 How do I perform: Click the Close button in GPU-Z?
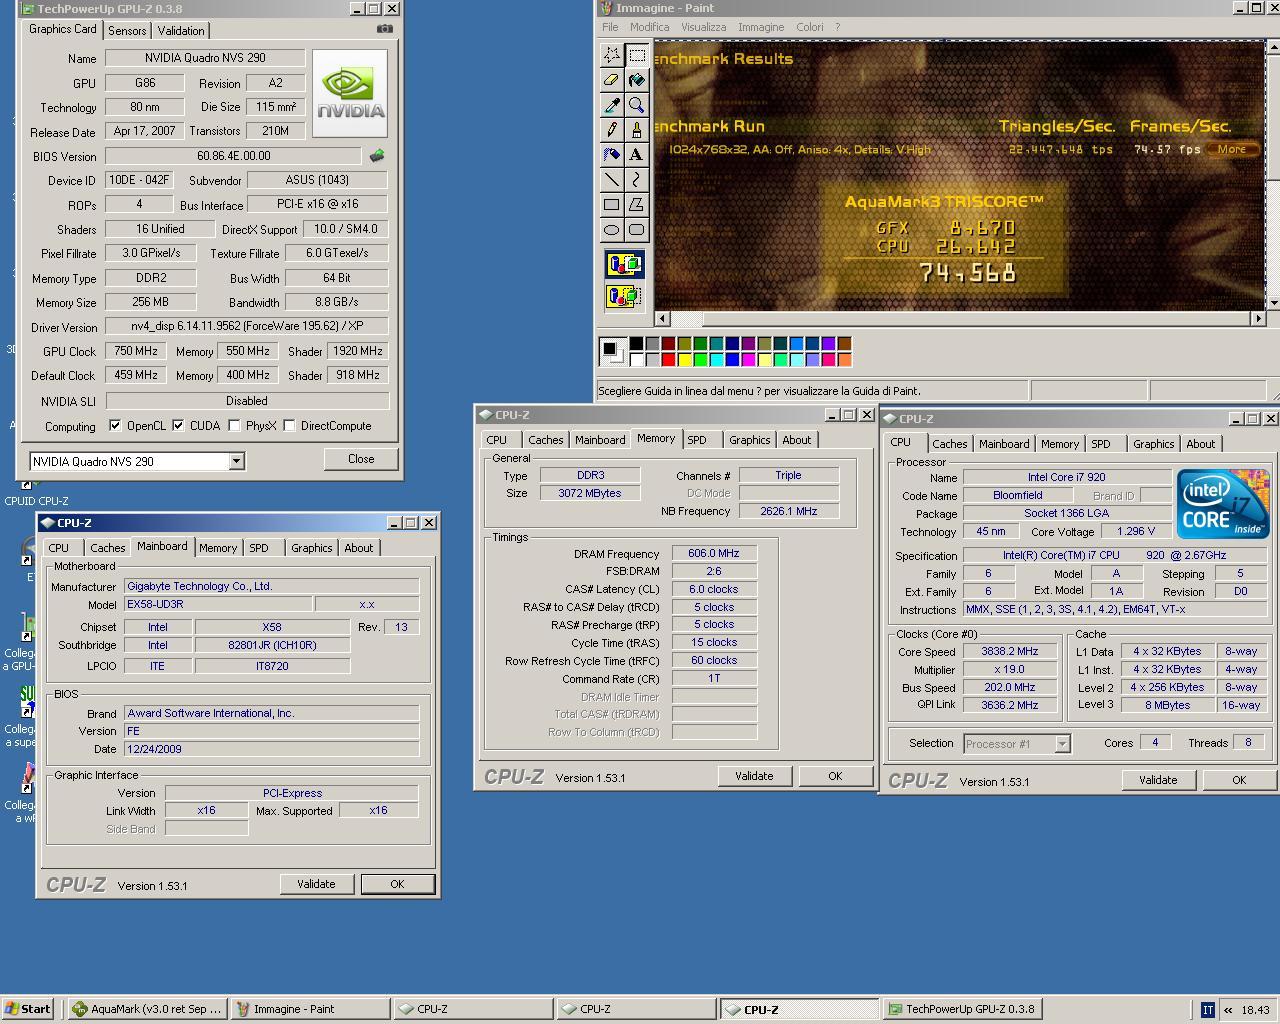pyautogui.click(x=361, y=459)
